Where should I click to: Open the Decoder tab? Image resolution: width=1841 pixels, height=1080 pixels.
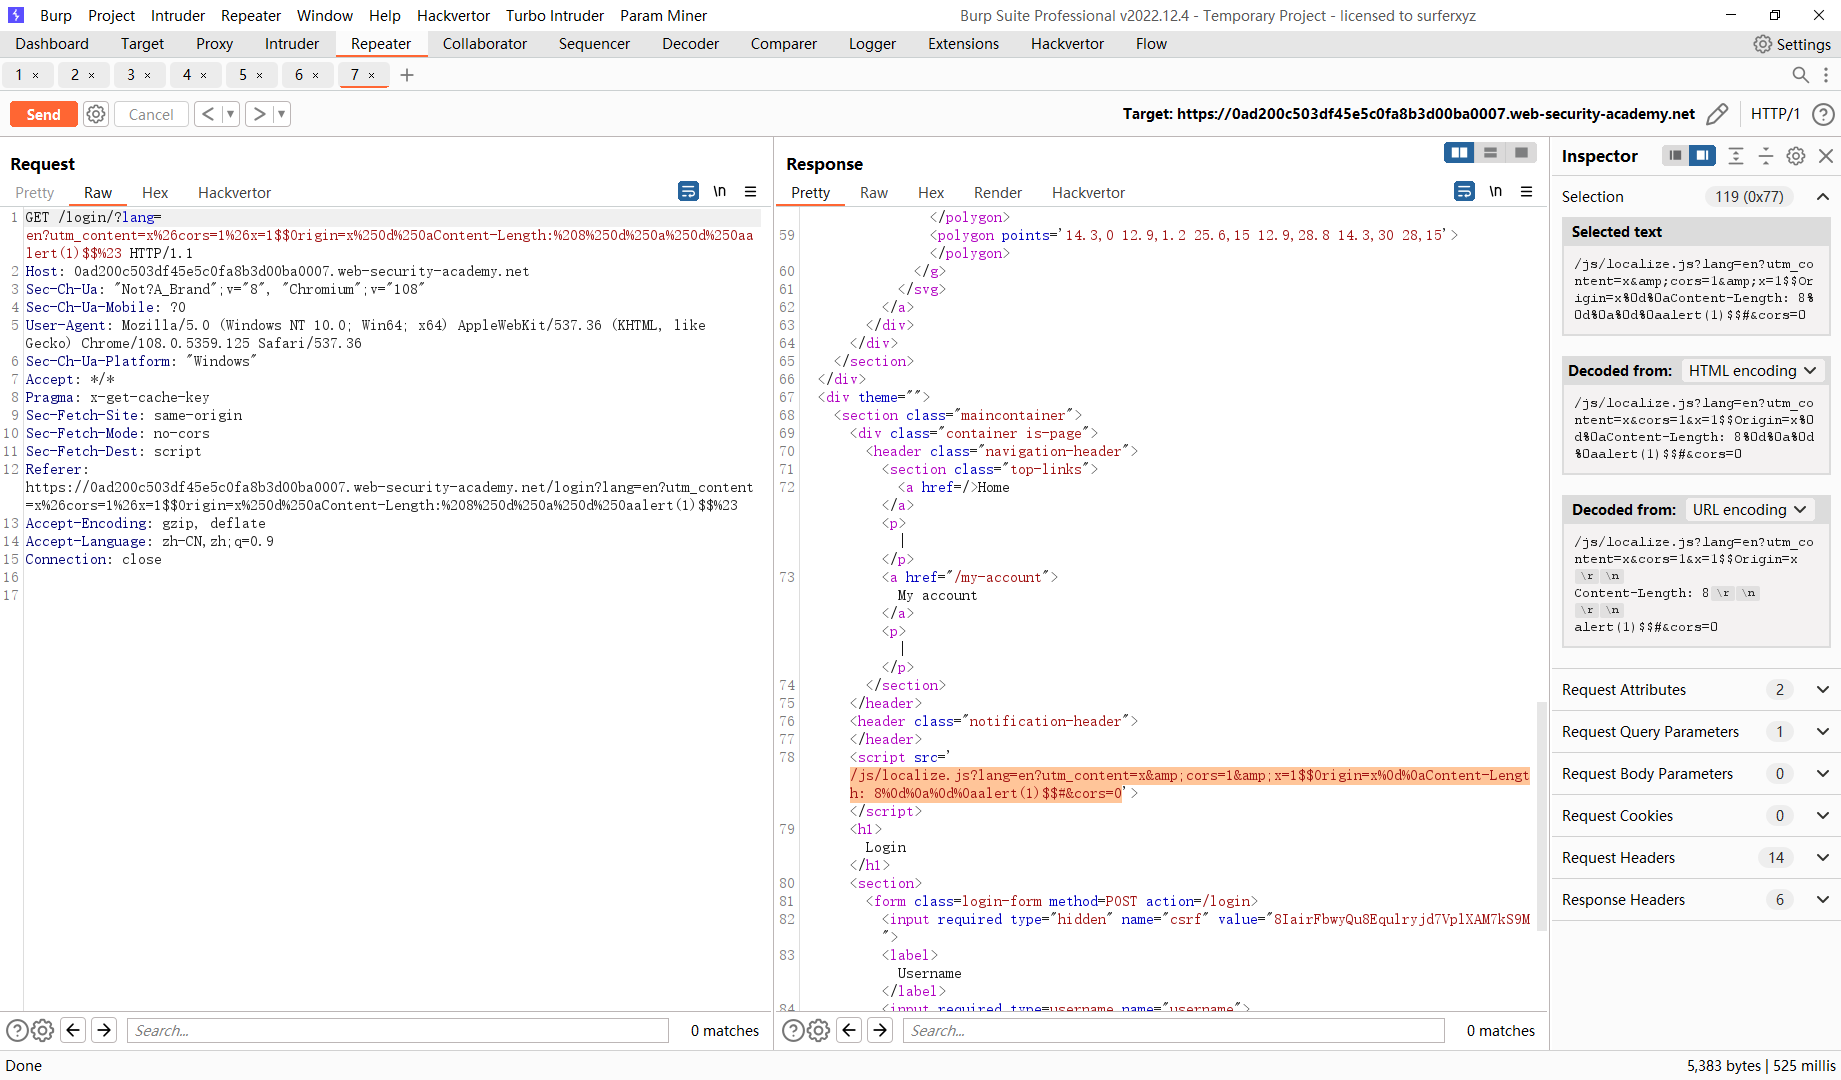click(690, 44)
